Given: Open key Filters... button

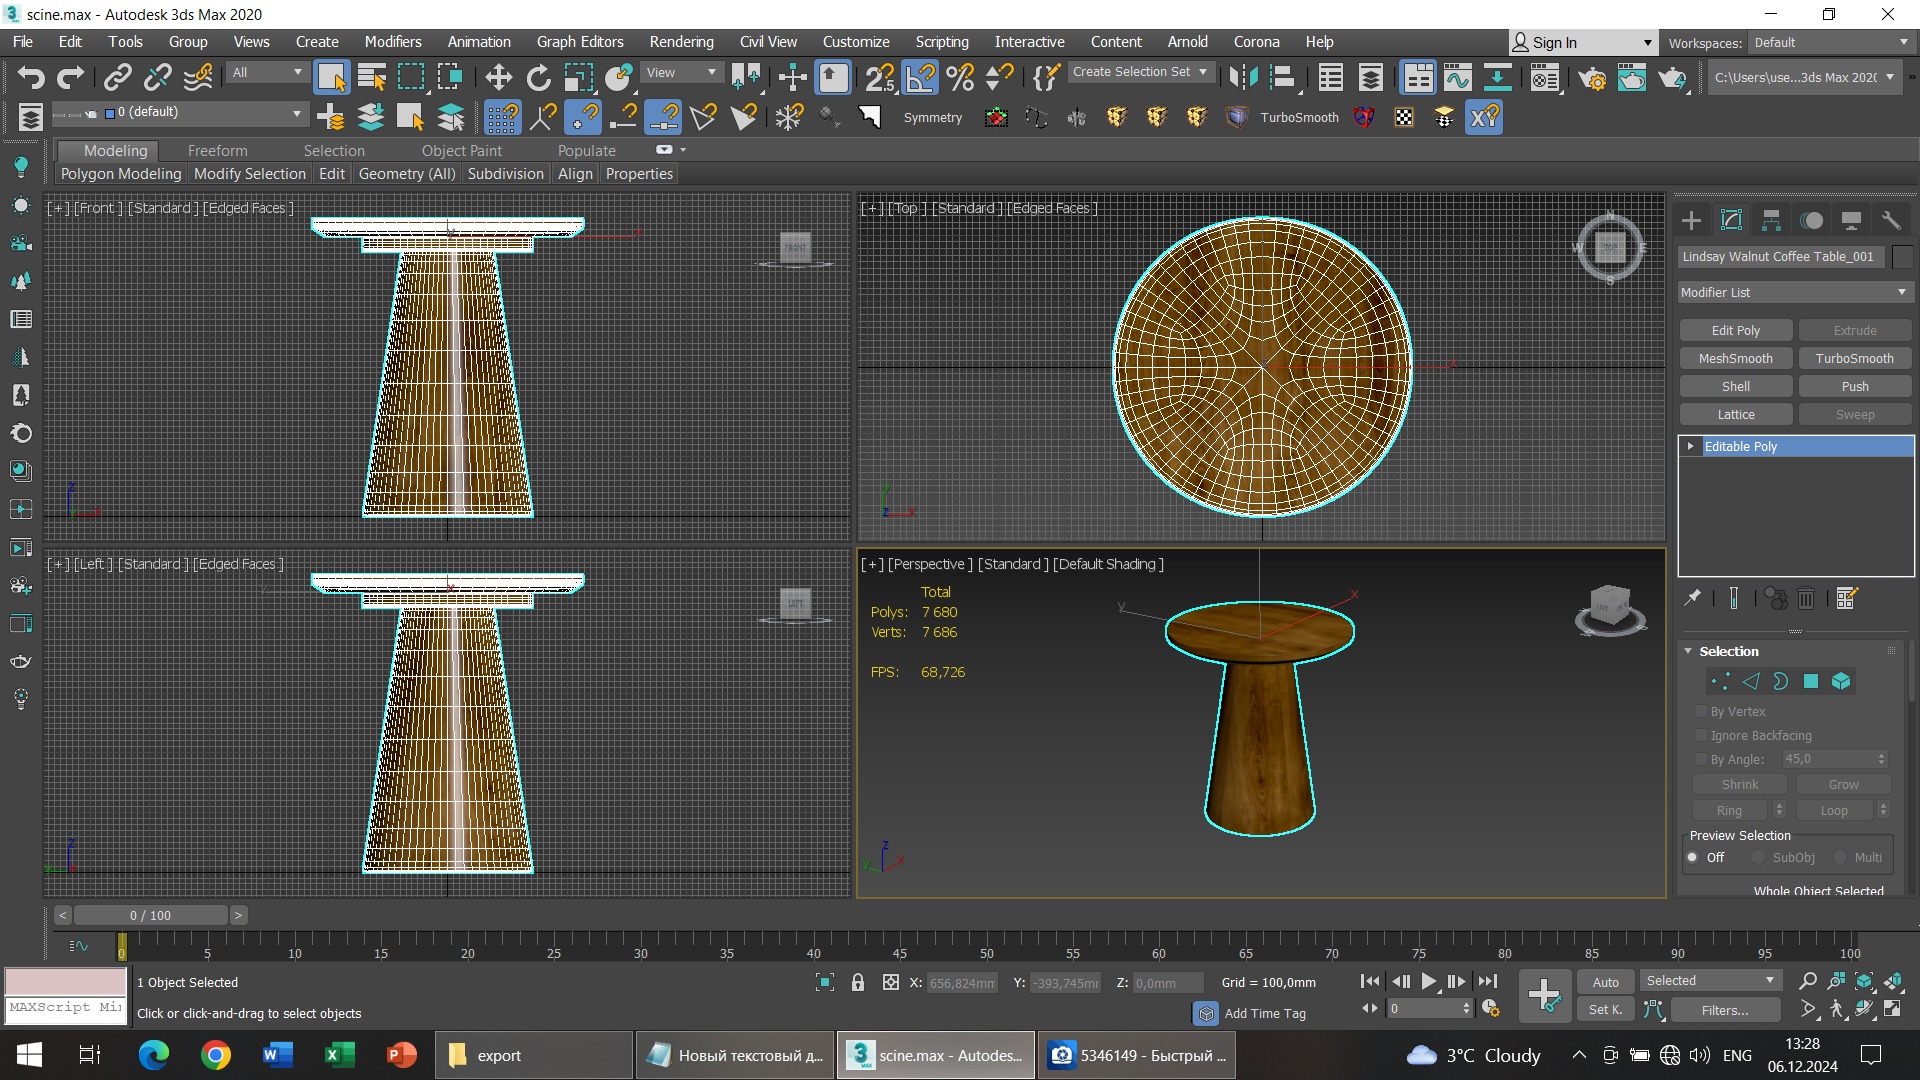Looking at the screenshot, I should 1724,1009.
